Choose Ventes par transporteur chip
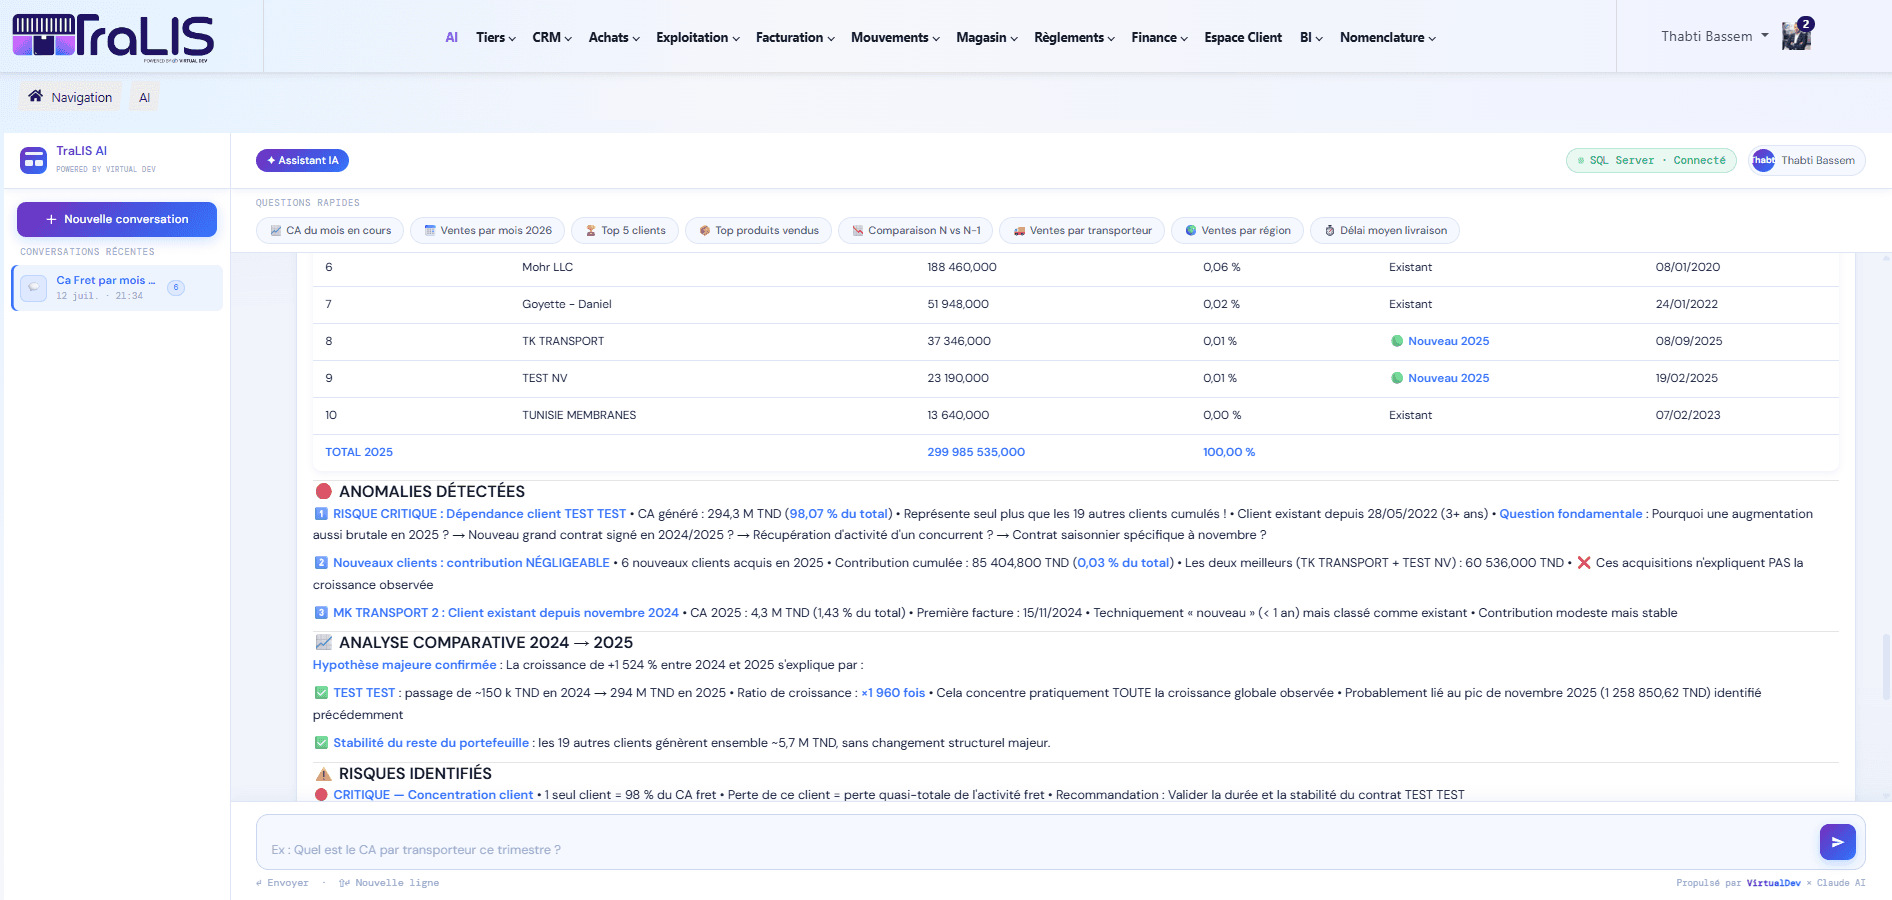This screenshot has height=900, width=1892. tap(1082, 230)
